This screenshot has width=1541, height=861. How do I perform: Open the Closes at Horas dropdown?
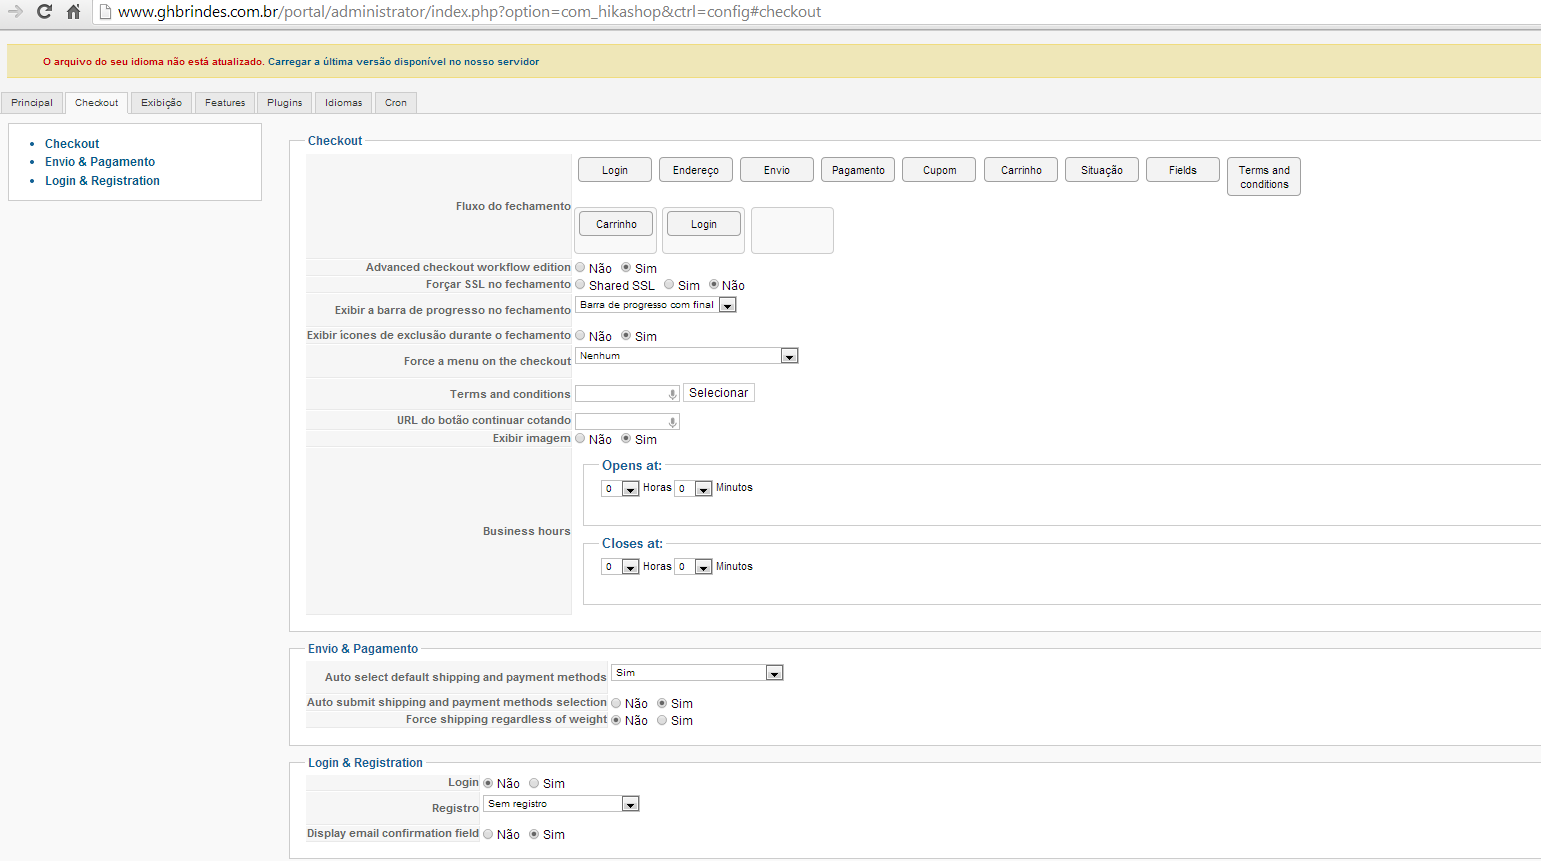pos(620,567)
